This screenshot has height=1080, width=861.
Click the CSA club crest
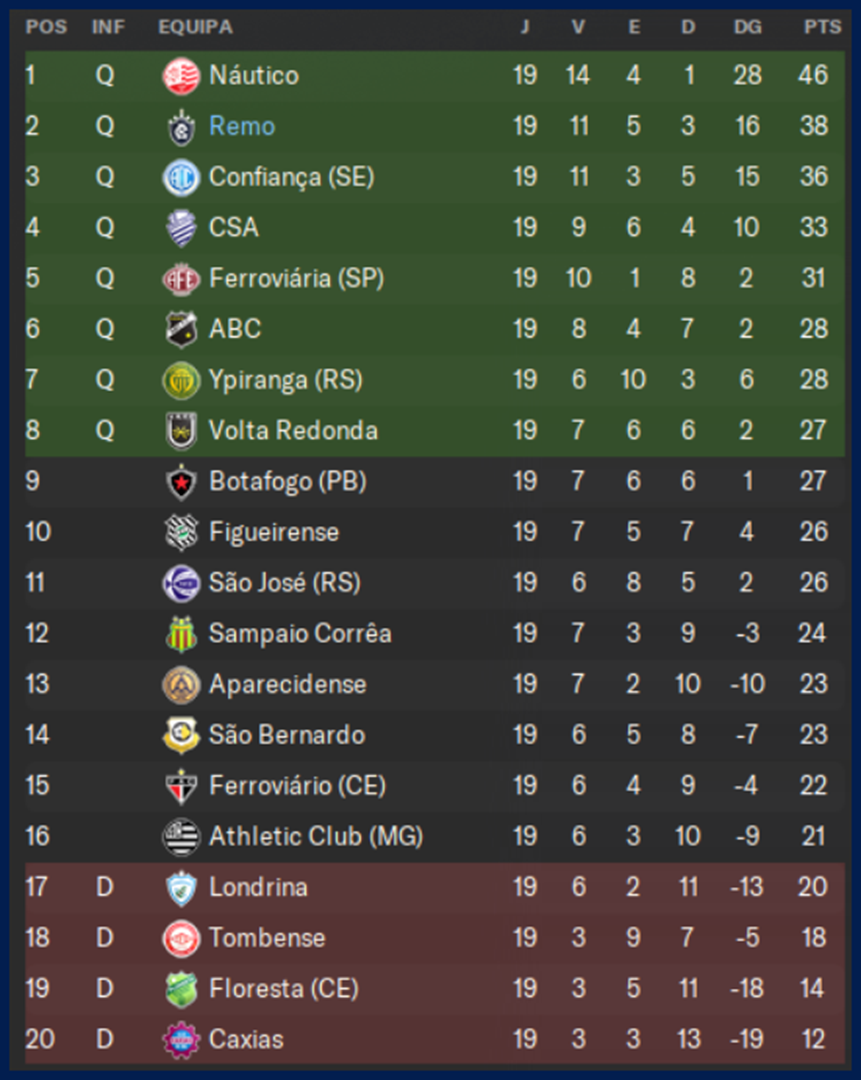click(x=181, y=228)
